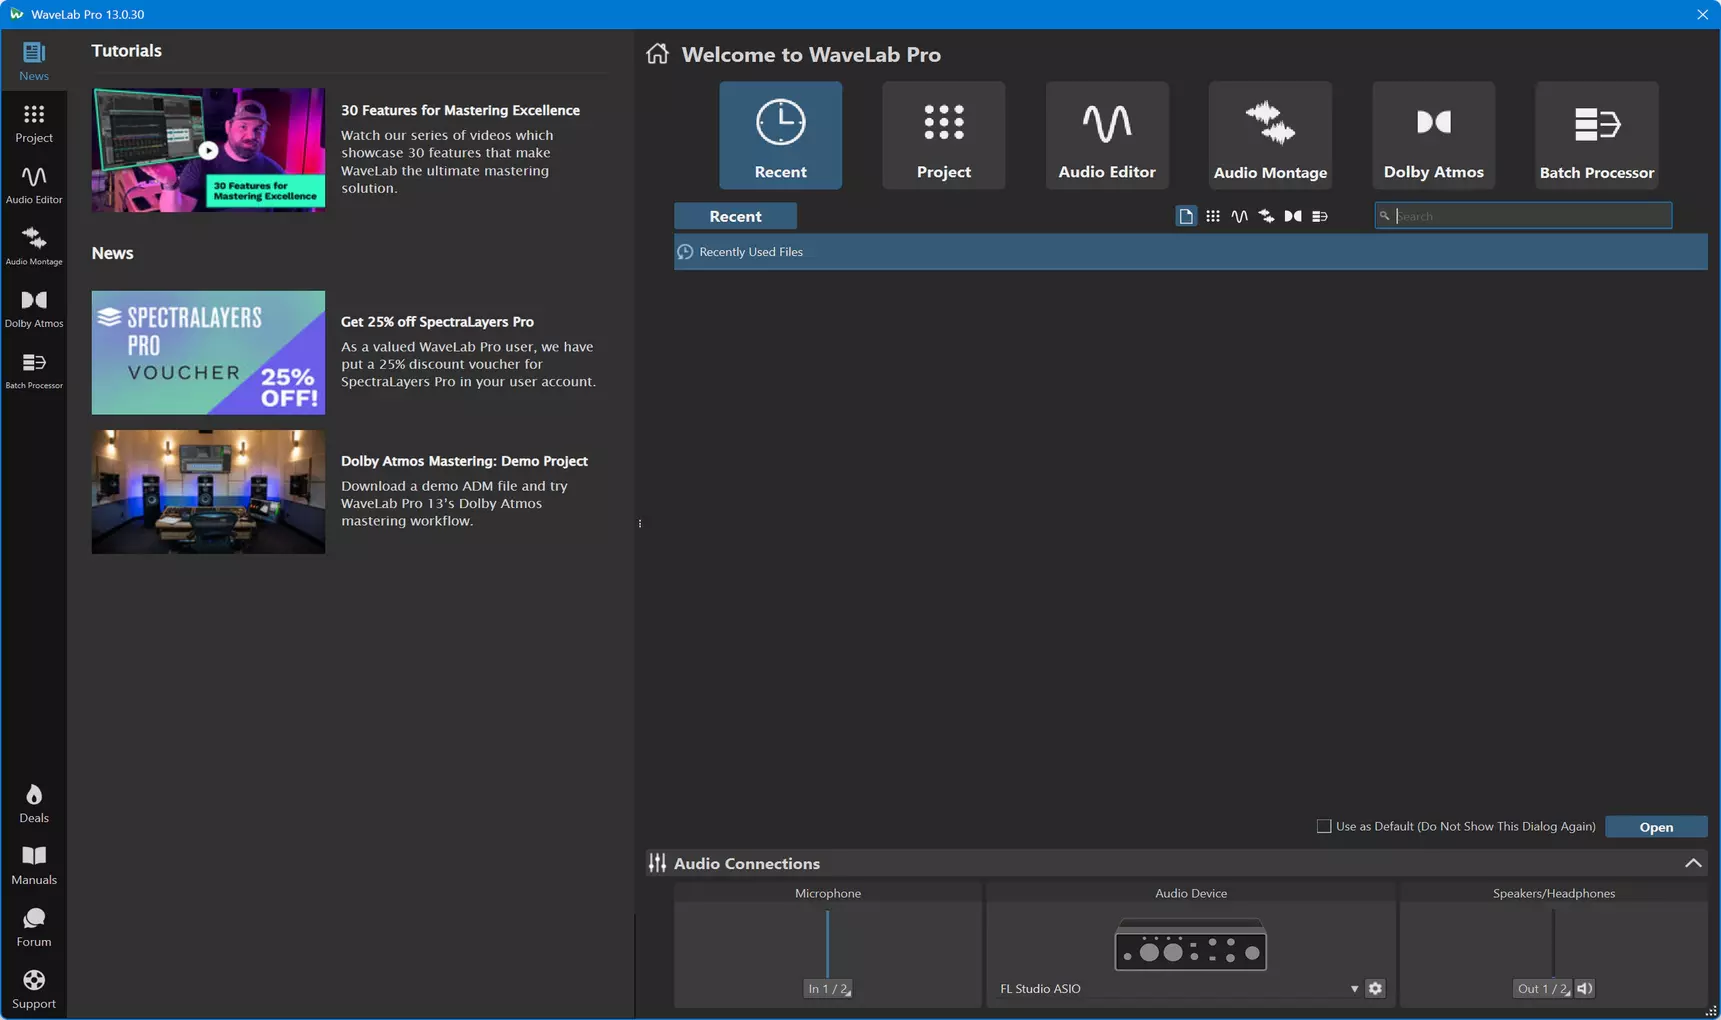Open 30 Features for Mastering Excellence tutorial
The width and height of the screenshot is (1721, 1020).
coord(460,110)
